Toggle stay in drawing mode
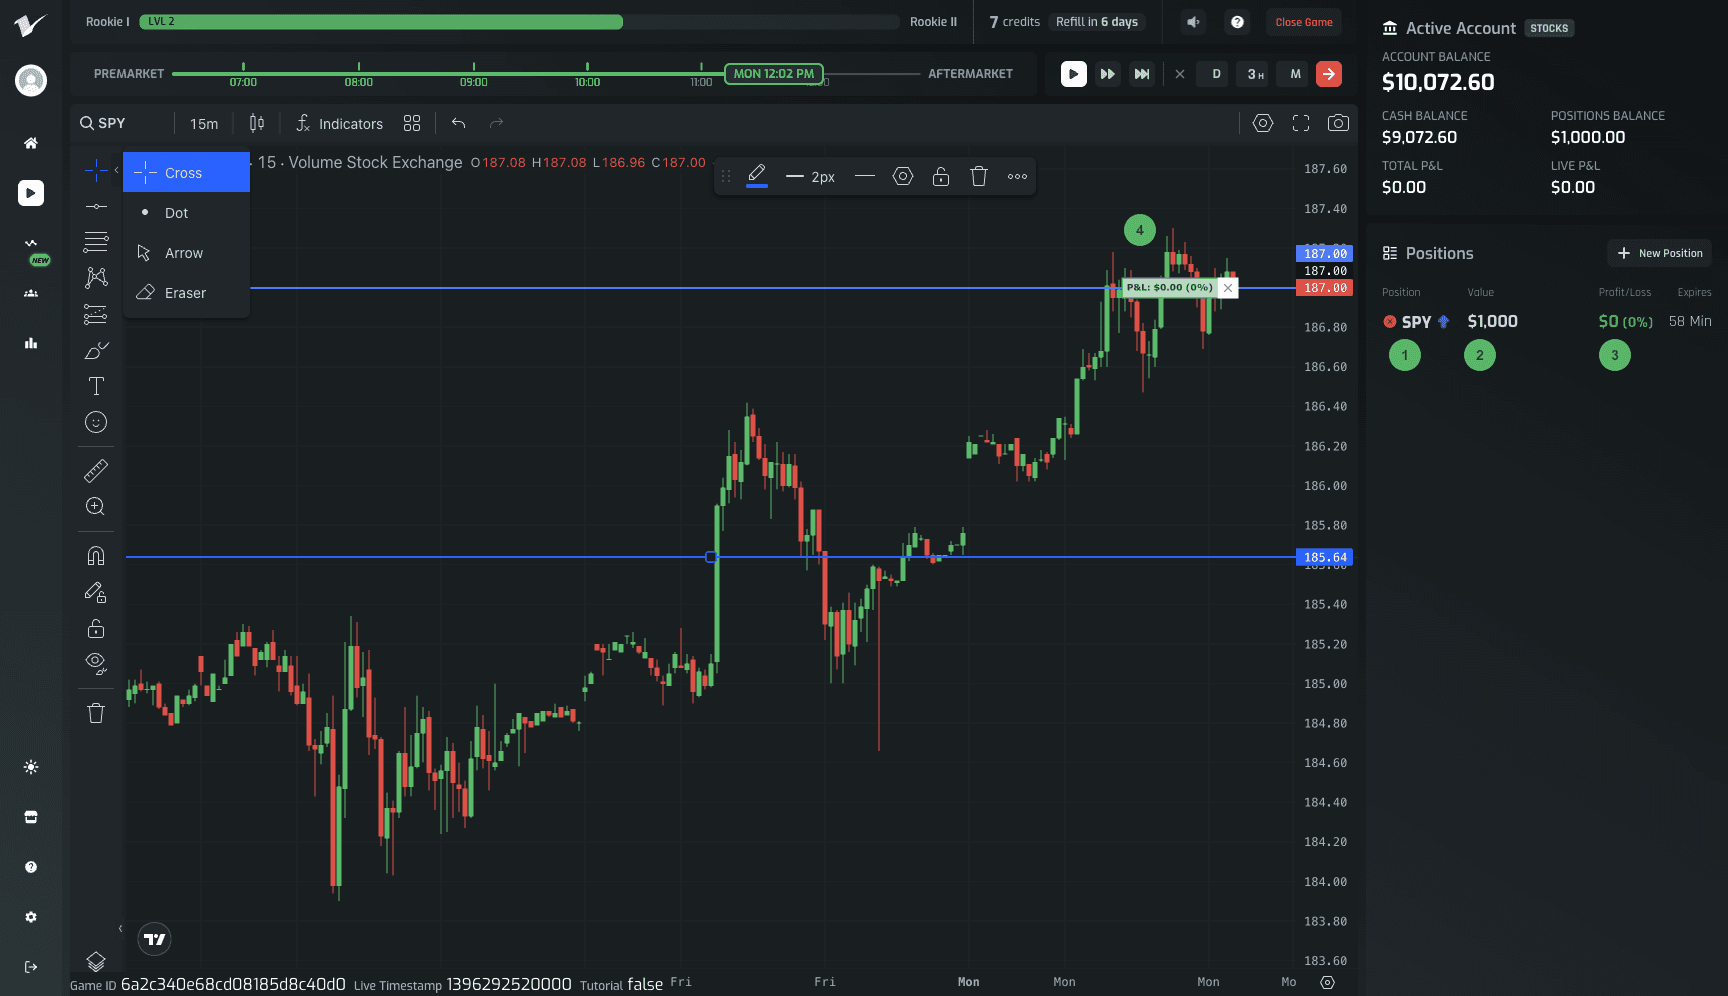This screenshot has height=996, width=1728. [x=96, y=592]
